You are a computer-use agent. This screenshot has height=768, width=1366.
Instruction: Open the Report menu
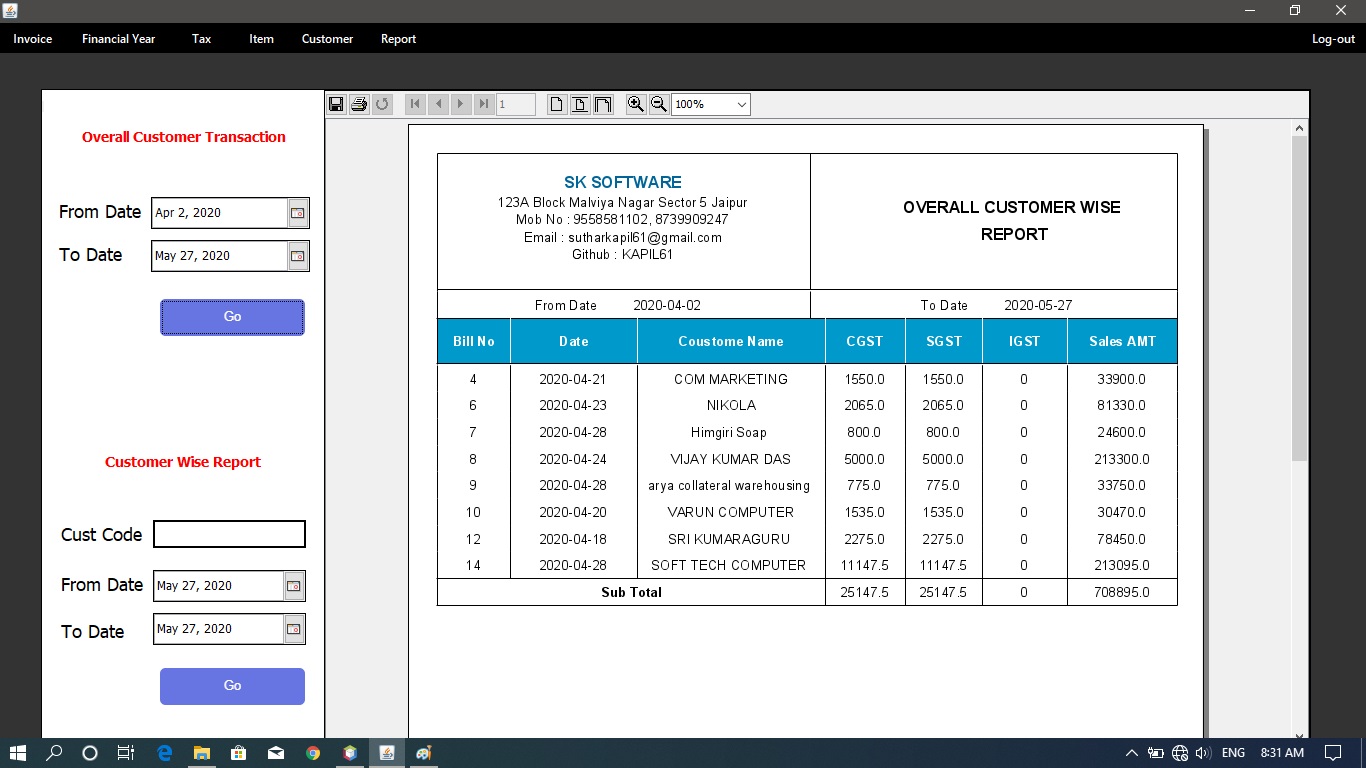click(398, 39)
